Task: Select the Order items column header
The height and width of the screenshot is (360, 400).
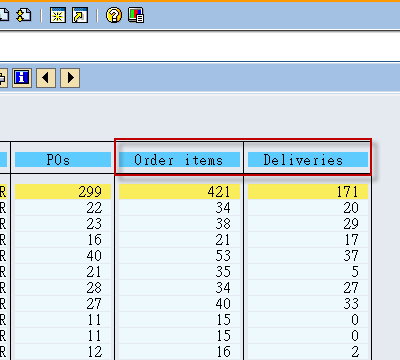Action: pos(179,160)
